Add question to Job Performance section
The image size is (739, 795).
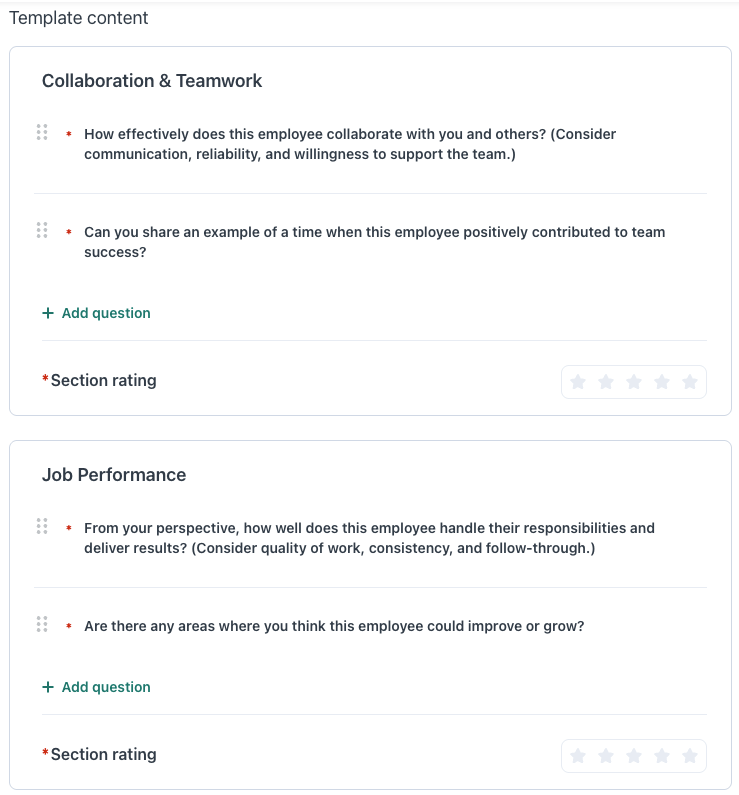pos(96,687)
